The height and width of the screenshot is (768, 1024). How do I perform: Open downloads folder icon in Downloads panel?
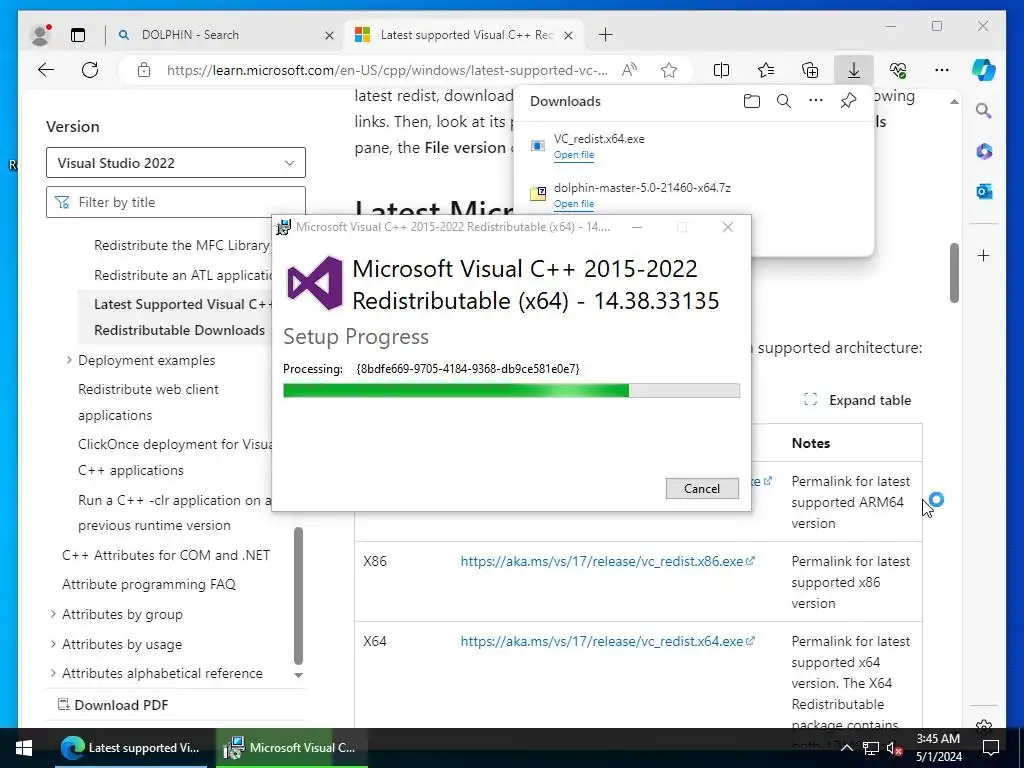click(752, 101)
